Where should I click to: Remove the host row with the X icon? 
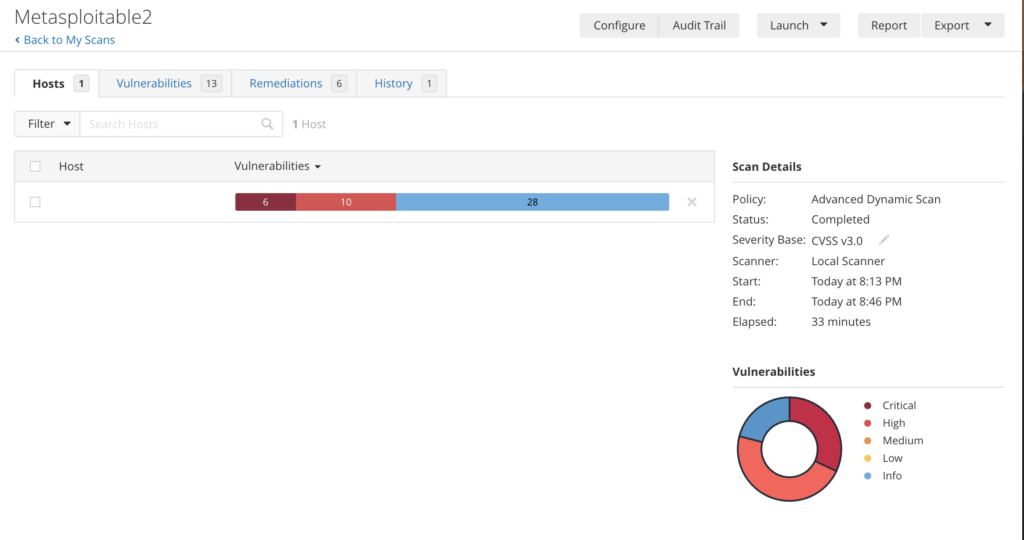pyautogui.click(x=692, y=202)
